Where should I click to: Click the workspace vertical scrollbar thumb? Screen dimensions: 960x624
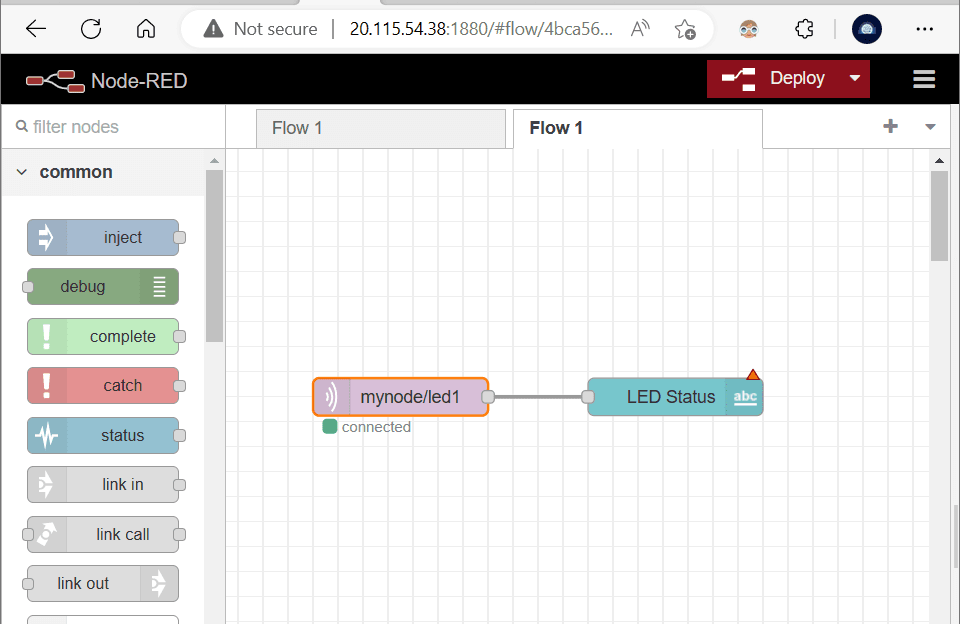939,216
